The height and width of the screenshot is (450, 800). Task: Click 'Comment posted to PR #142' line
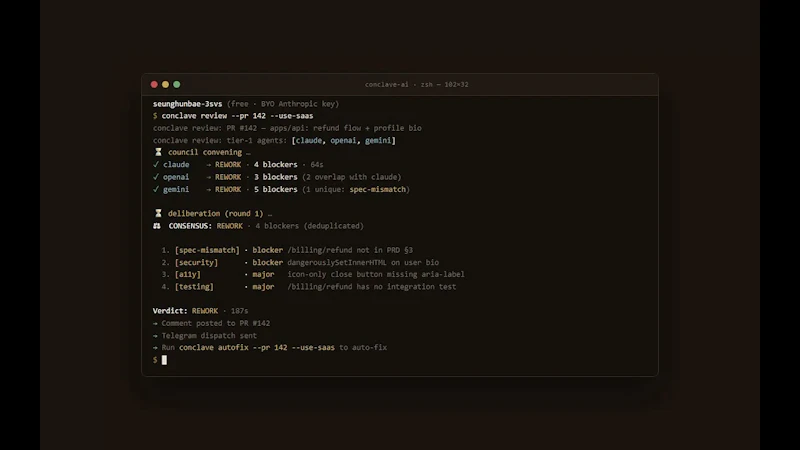tap(216, 323)
